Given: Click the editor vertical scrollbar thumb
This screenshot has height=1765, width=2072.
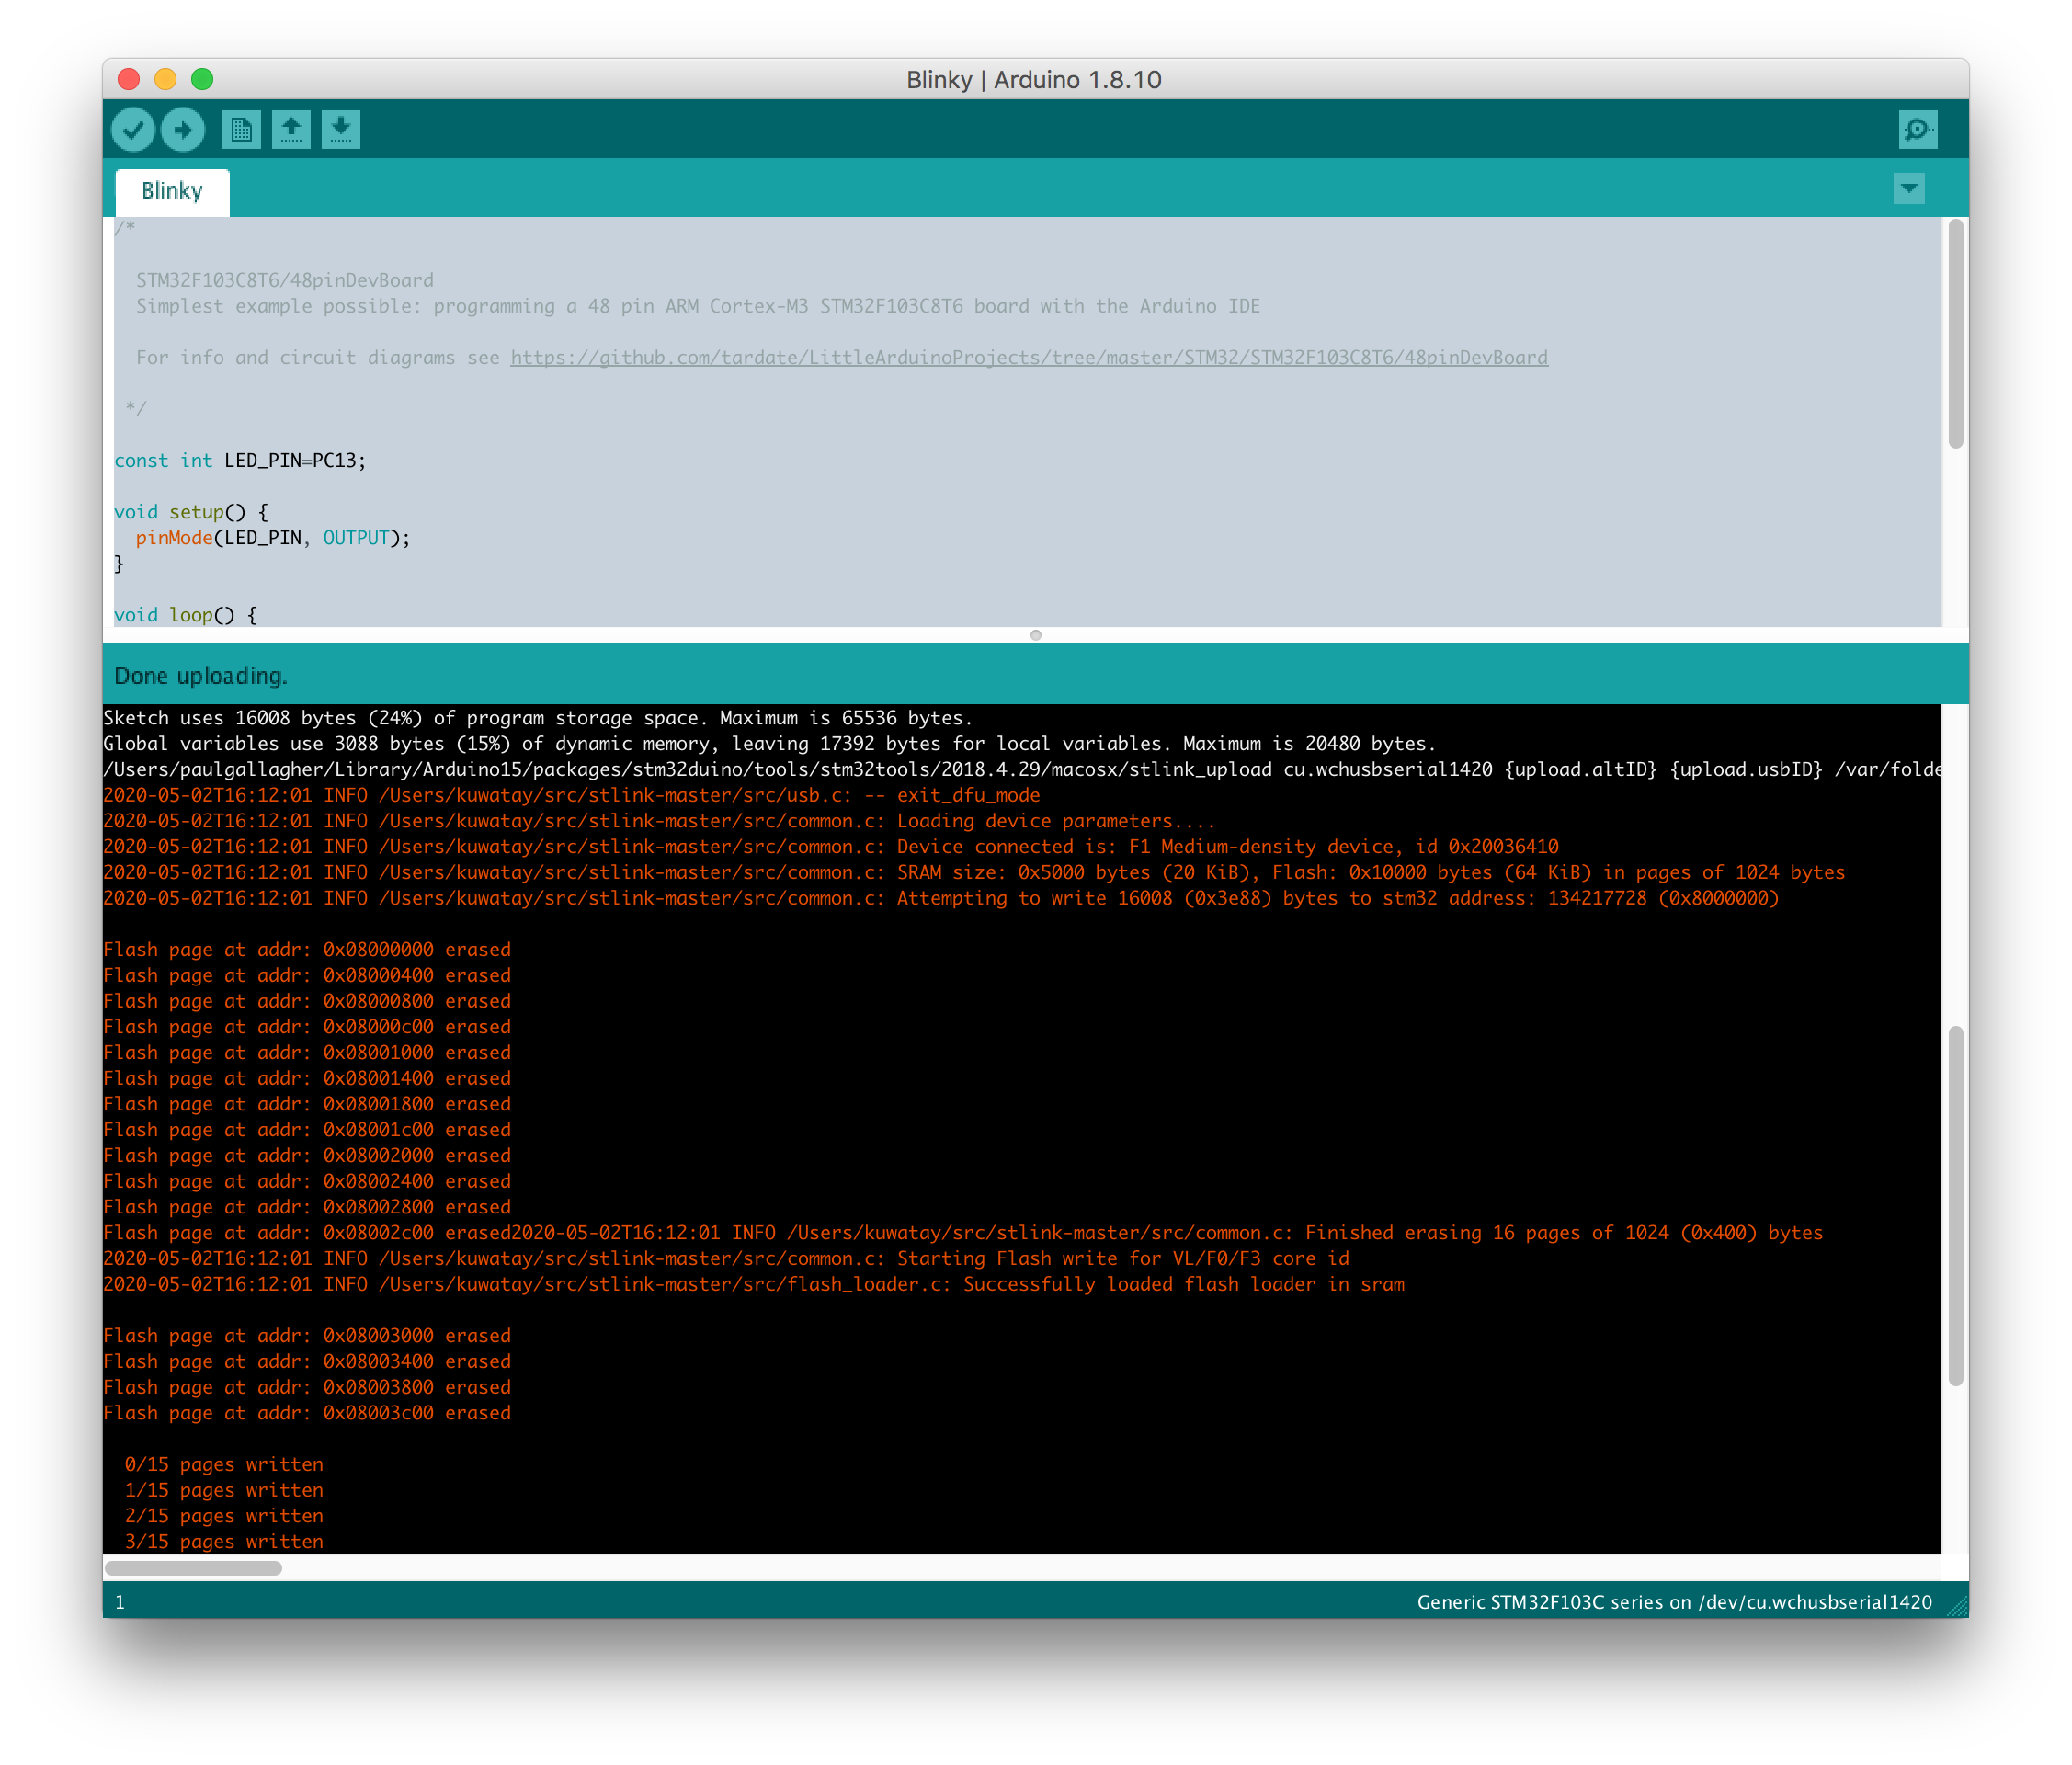Looking at the screenshot, I should 1955,335.
